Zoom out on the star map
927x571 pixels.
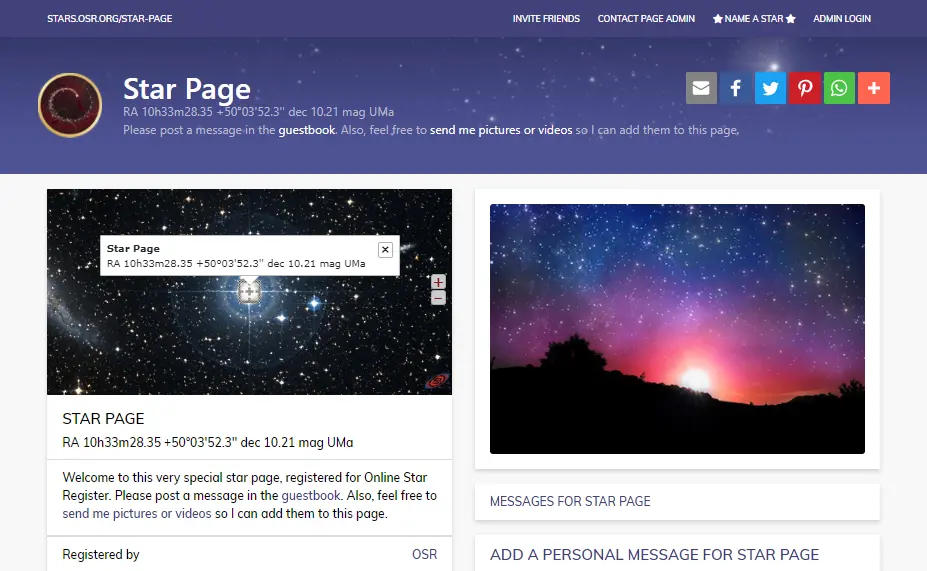438,298
